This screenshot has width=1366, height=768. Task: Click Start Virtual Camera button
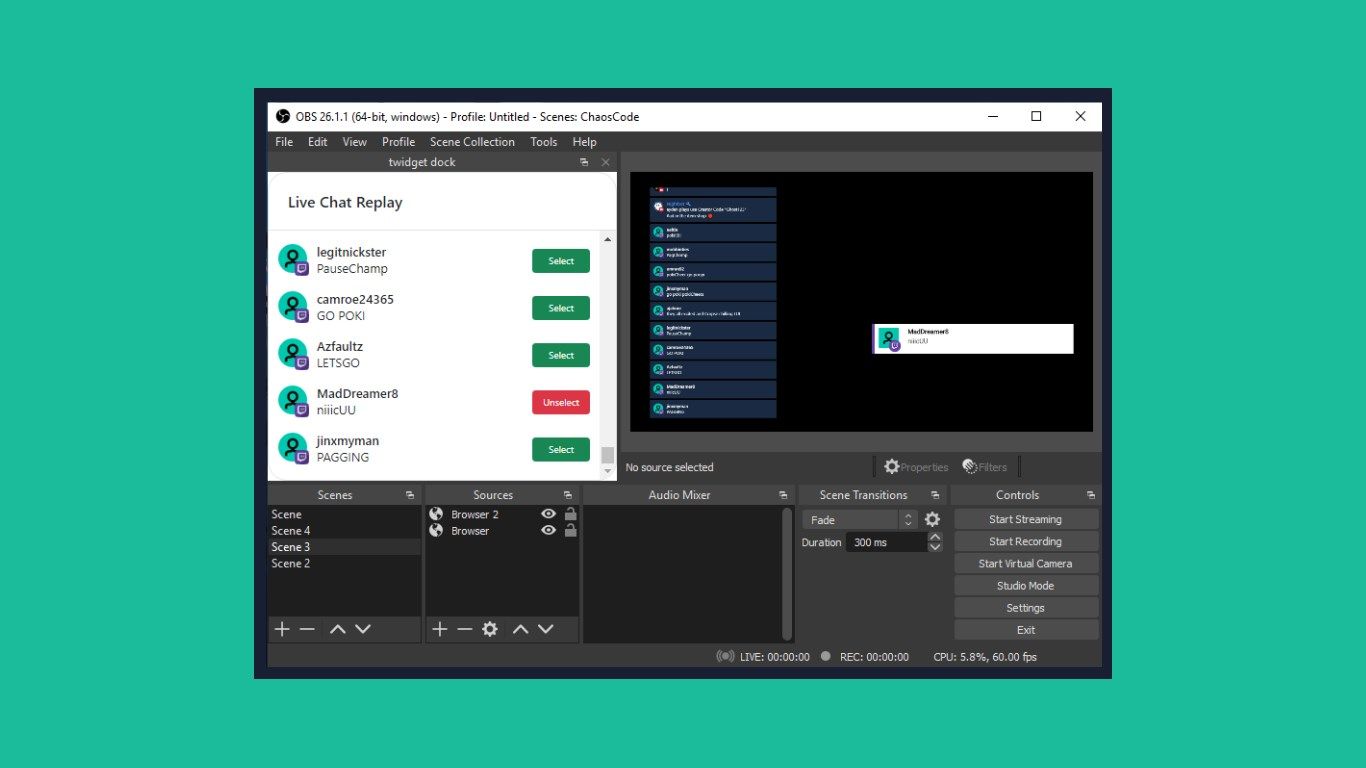click(x=1026, y=563)
